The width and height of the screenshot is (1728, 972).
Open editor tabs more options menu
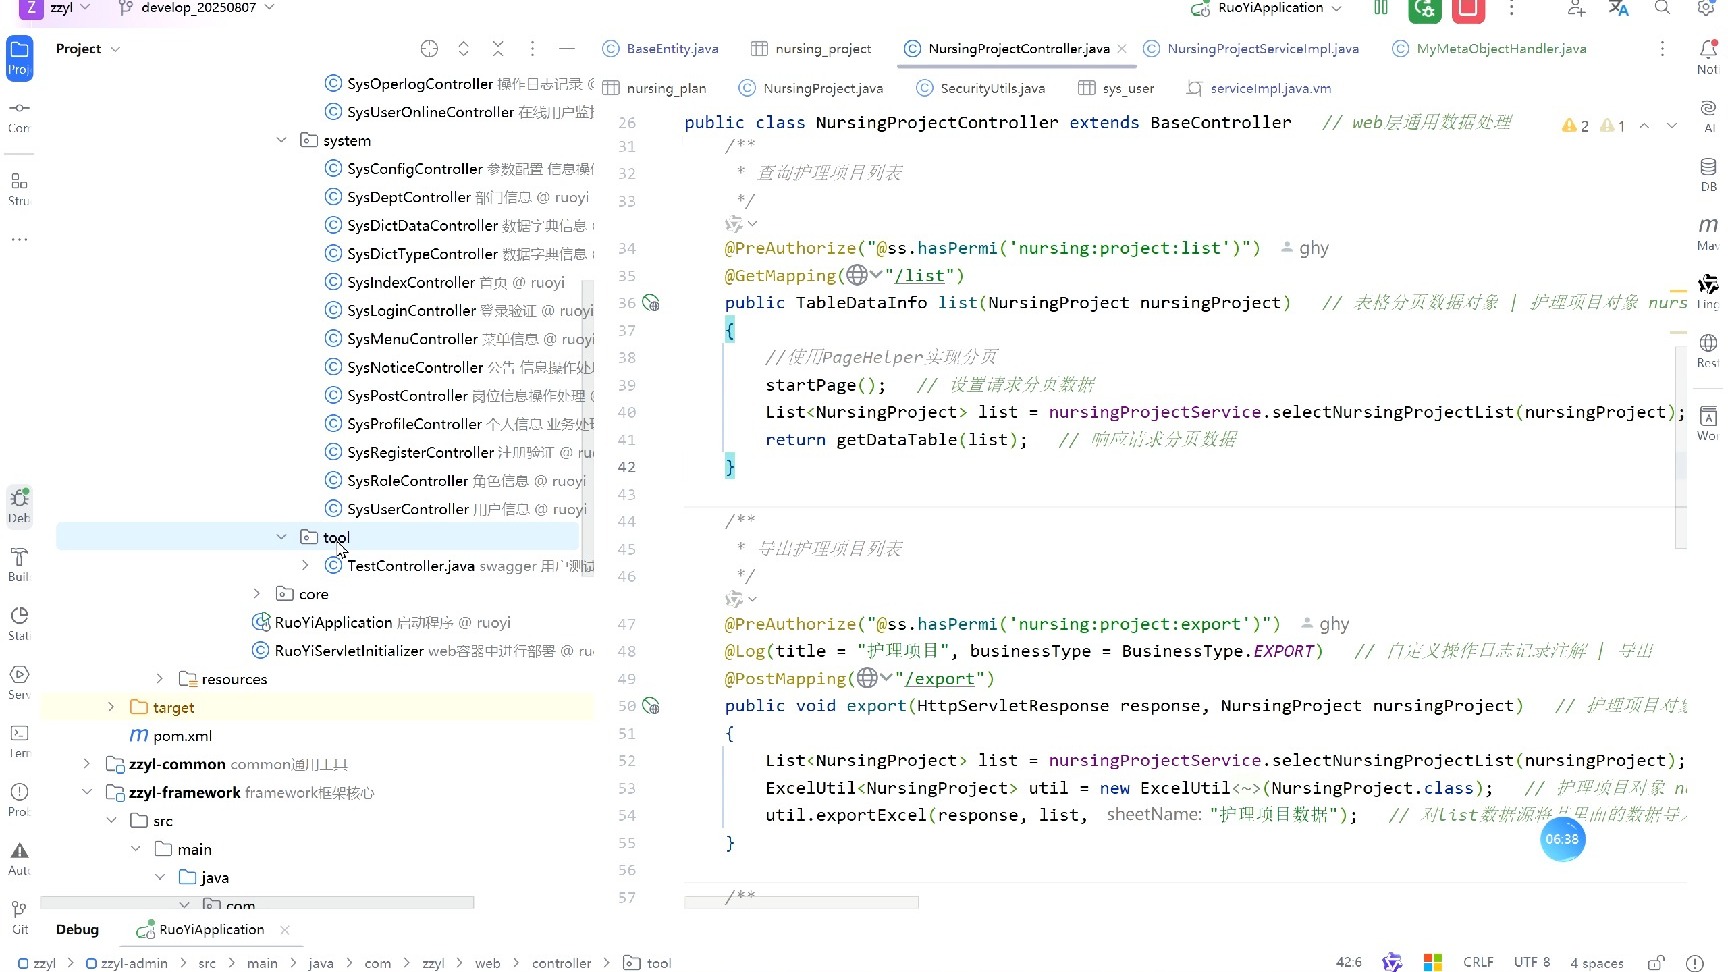click(x=1662, y=48)
